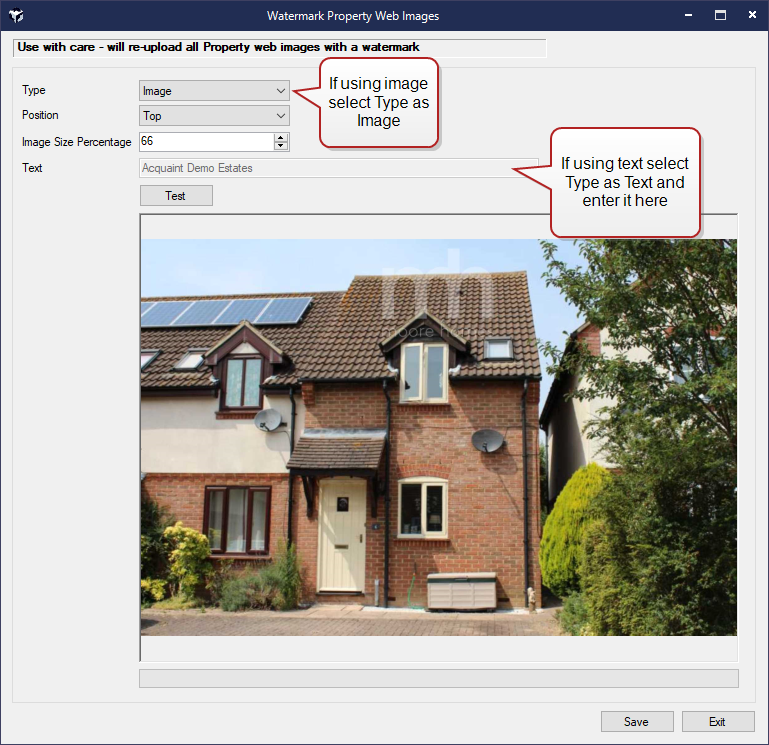Click the Image Size Percentage value field

pyautogui.click(x=205, y=142)
